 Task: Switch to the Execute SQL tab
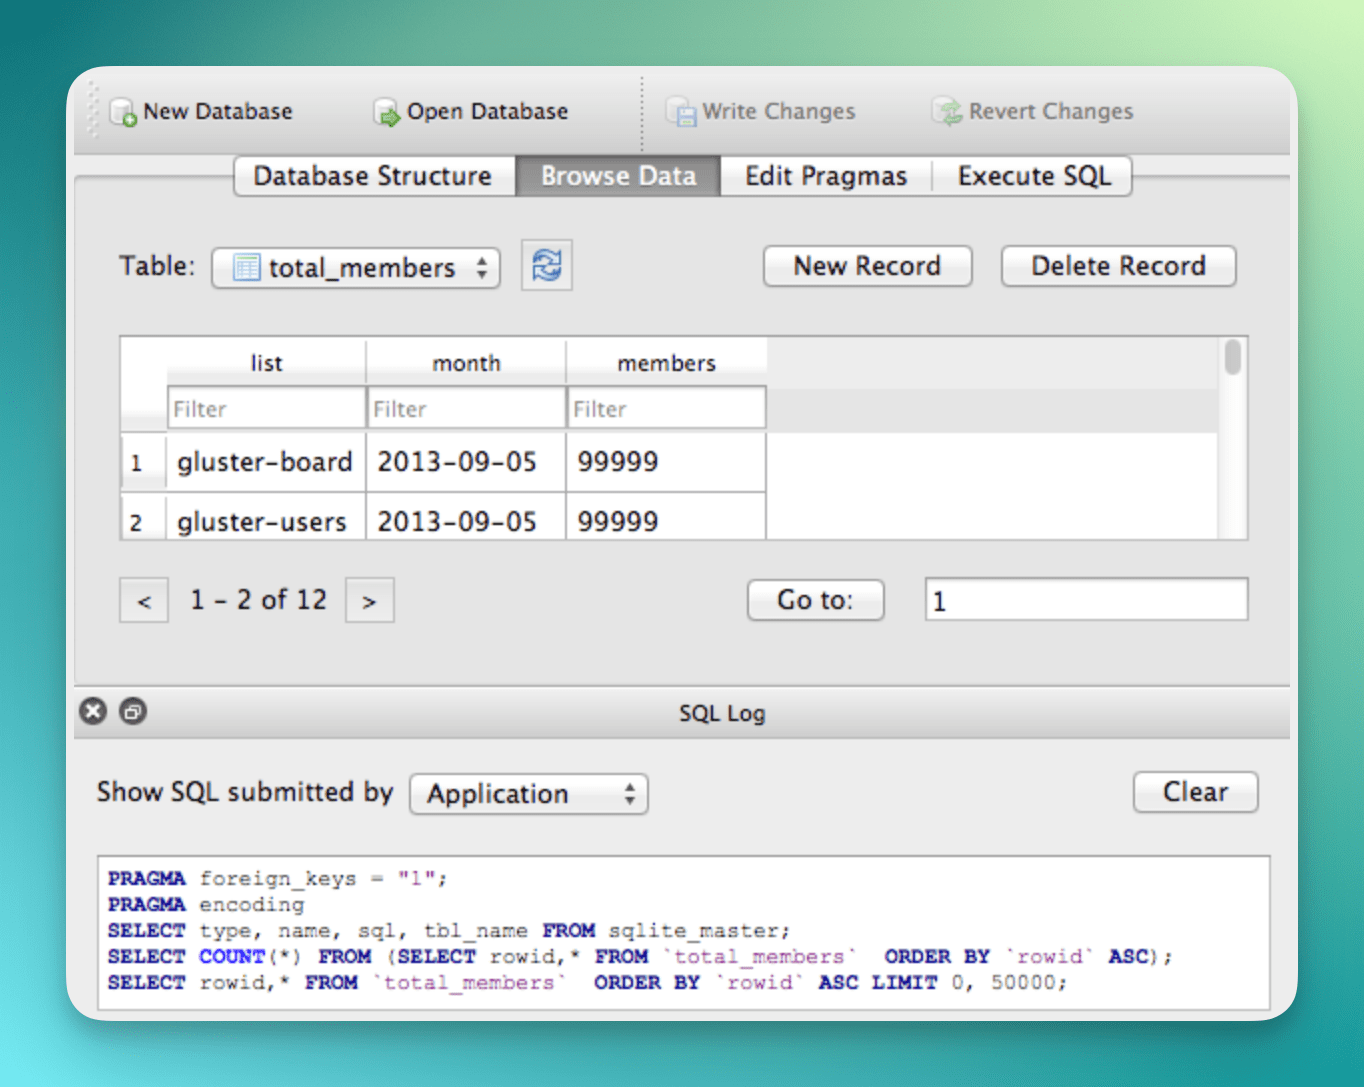click(x=1034, y=176)
